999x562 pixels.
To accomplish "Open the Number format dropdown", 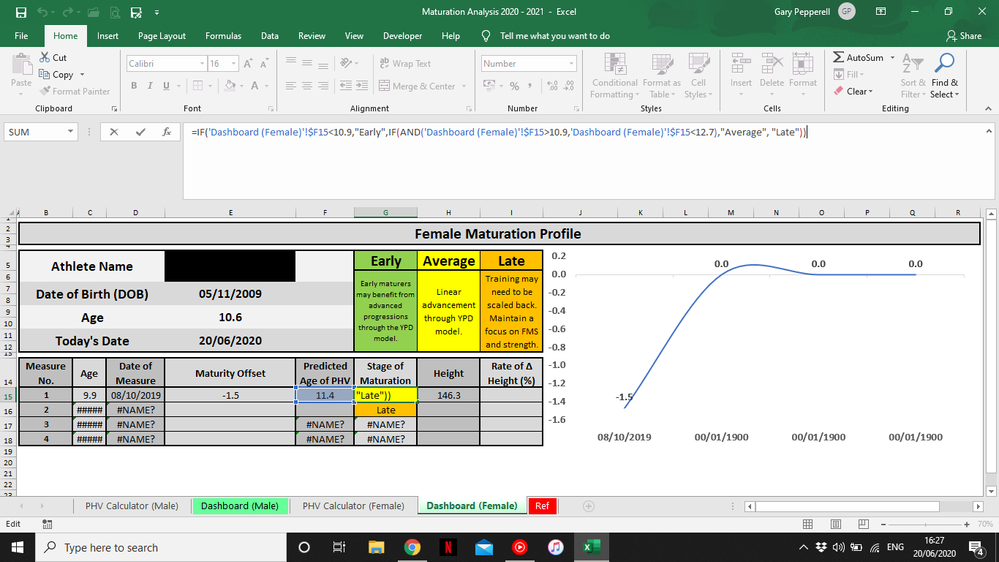I will coord(571,64).
